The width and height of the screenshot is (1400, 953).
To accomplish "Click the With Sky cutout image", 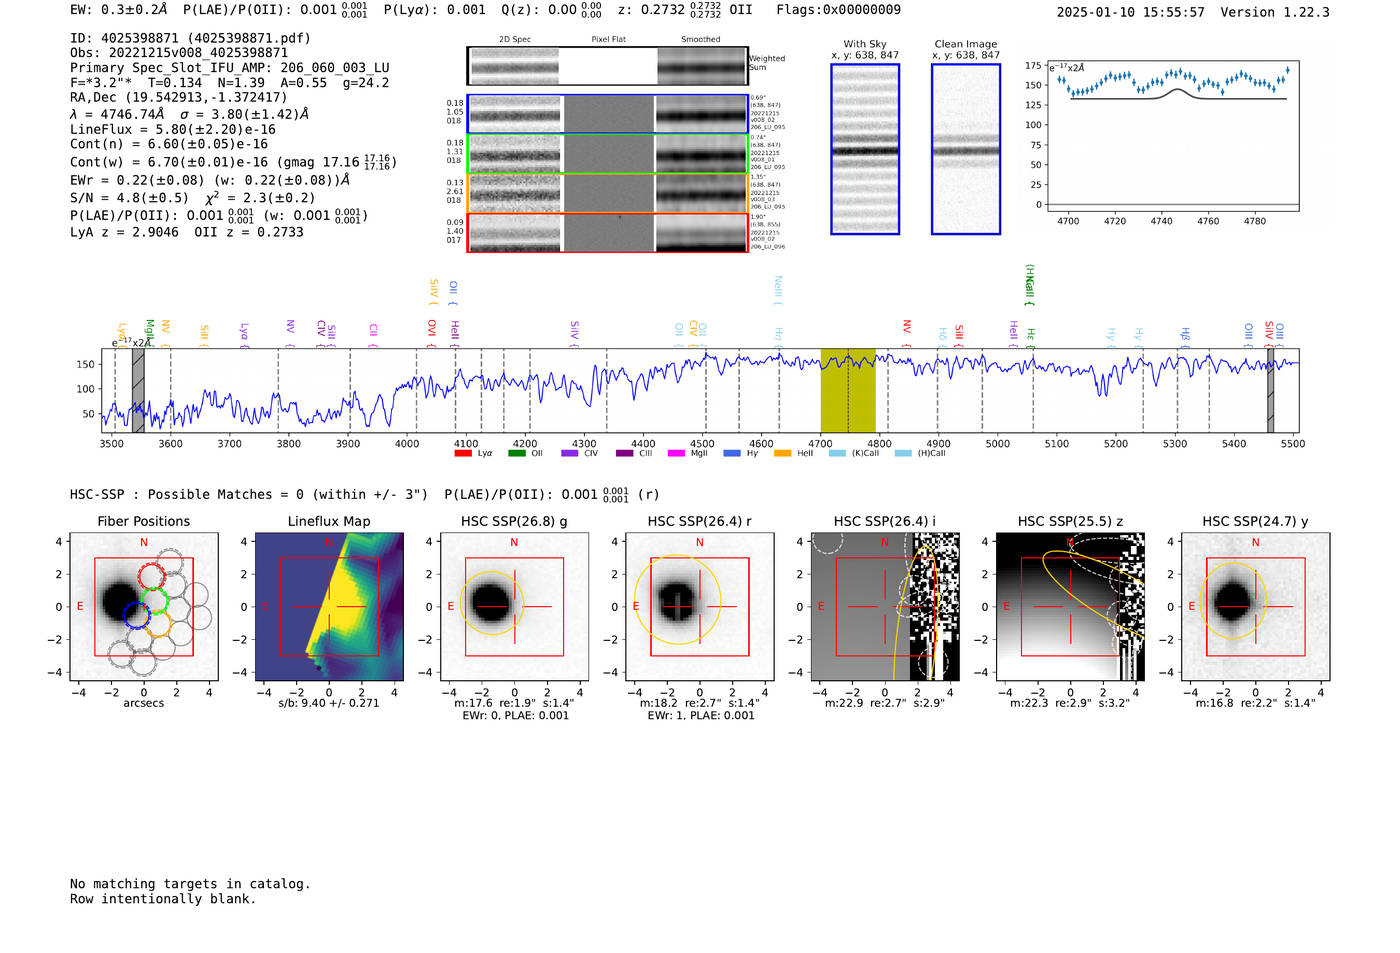I will [x=865, y=149].
